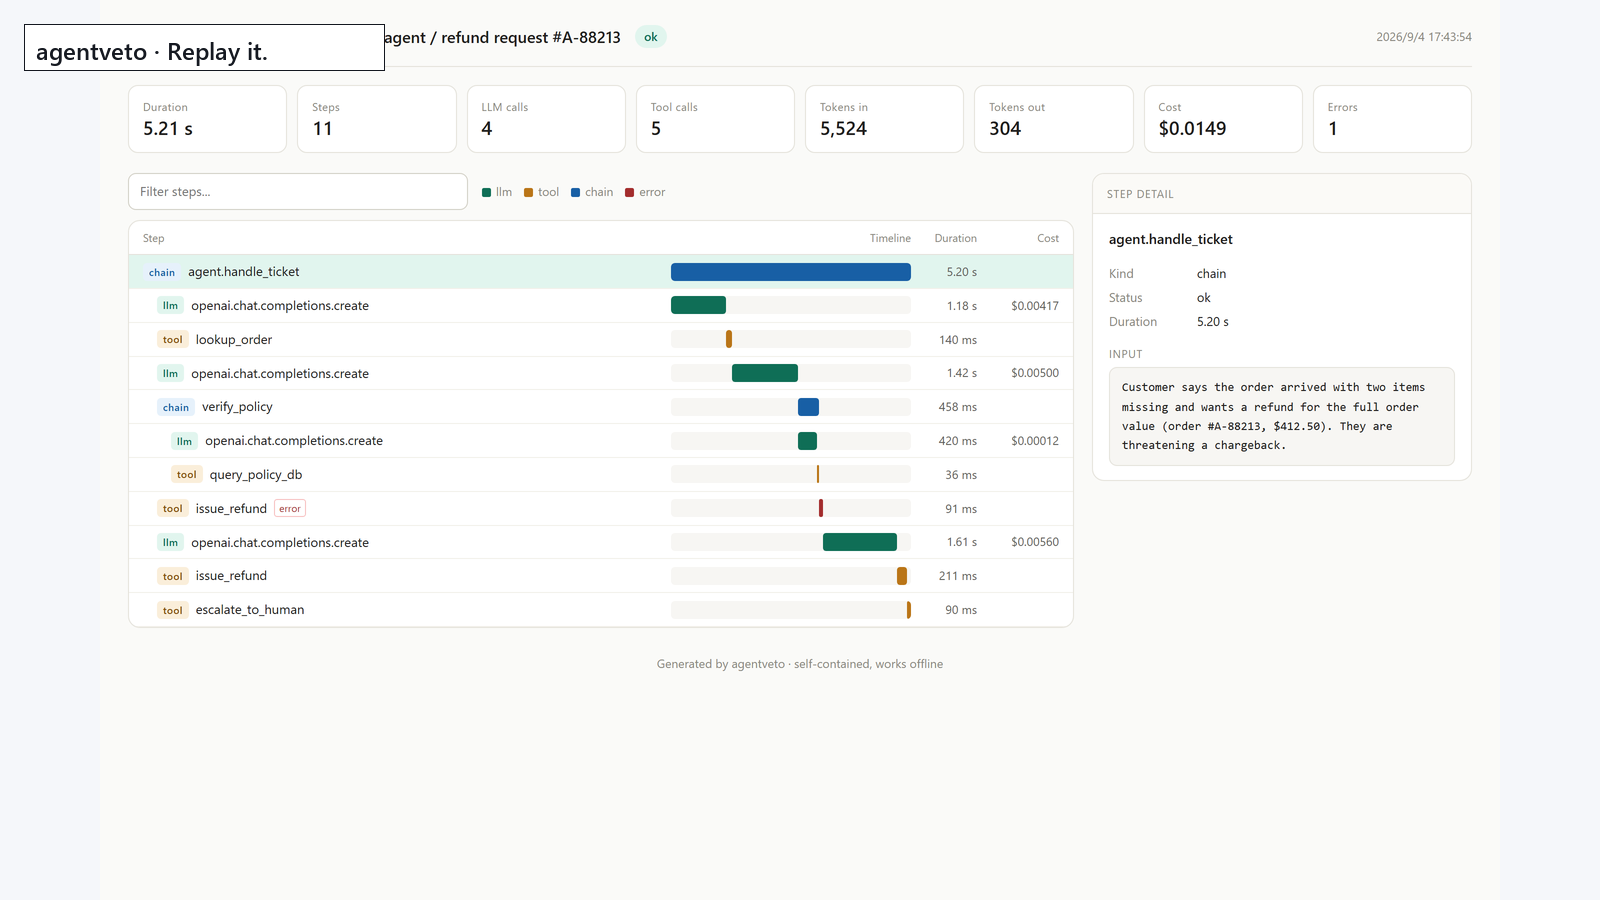The image size is (1600, 900).
Task: Click the ok status badge in the header
Action: [651, 37]
